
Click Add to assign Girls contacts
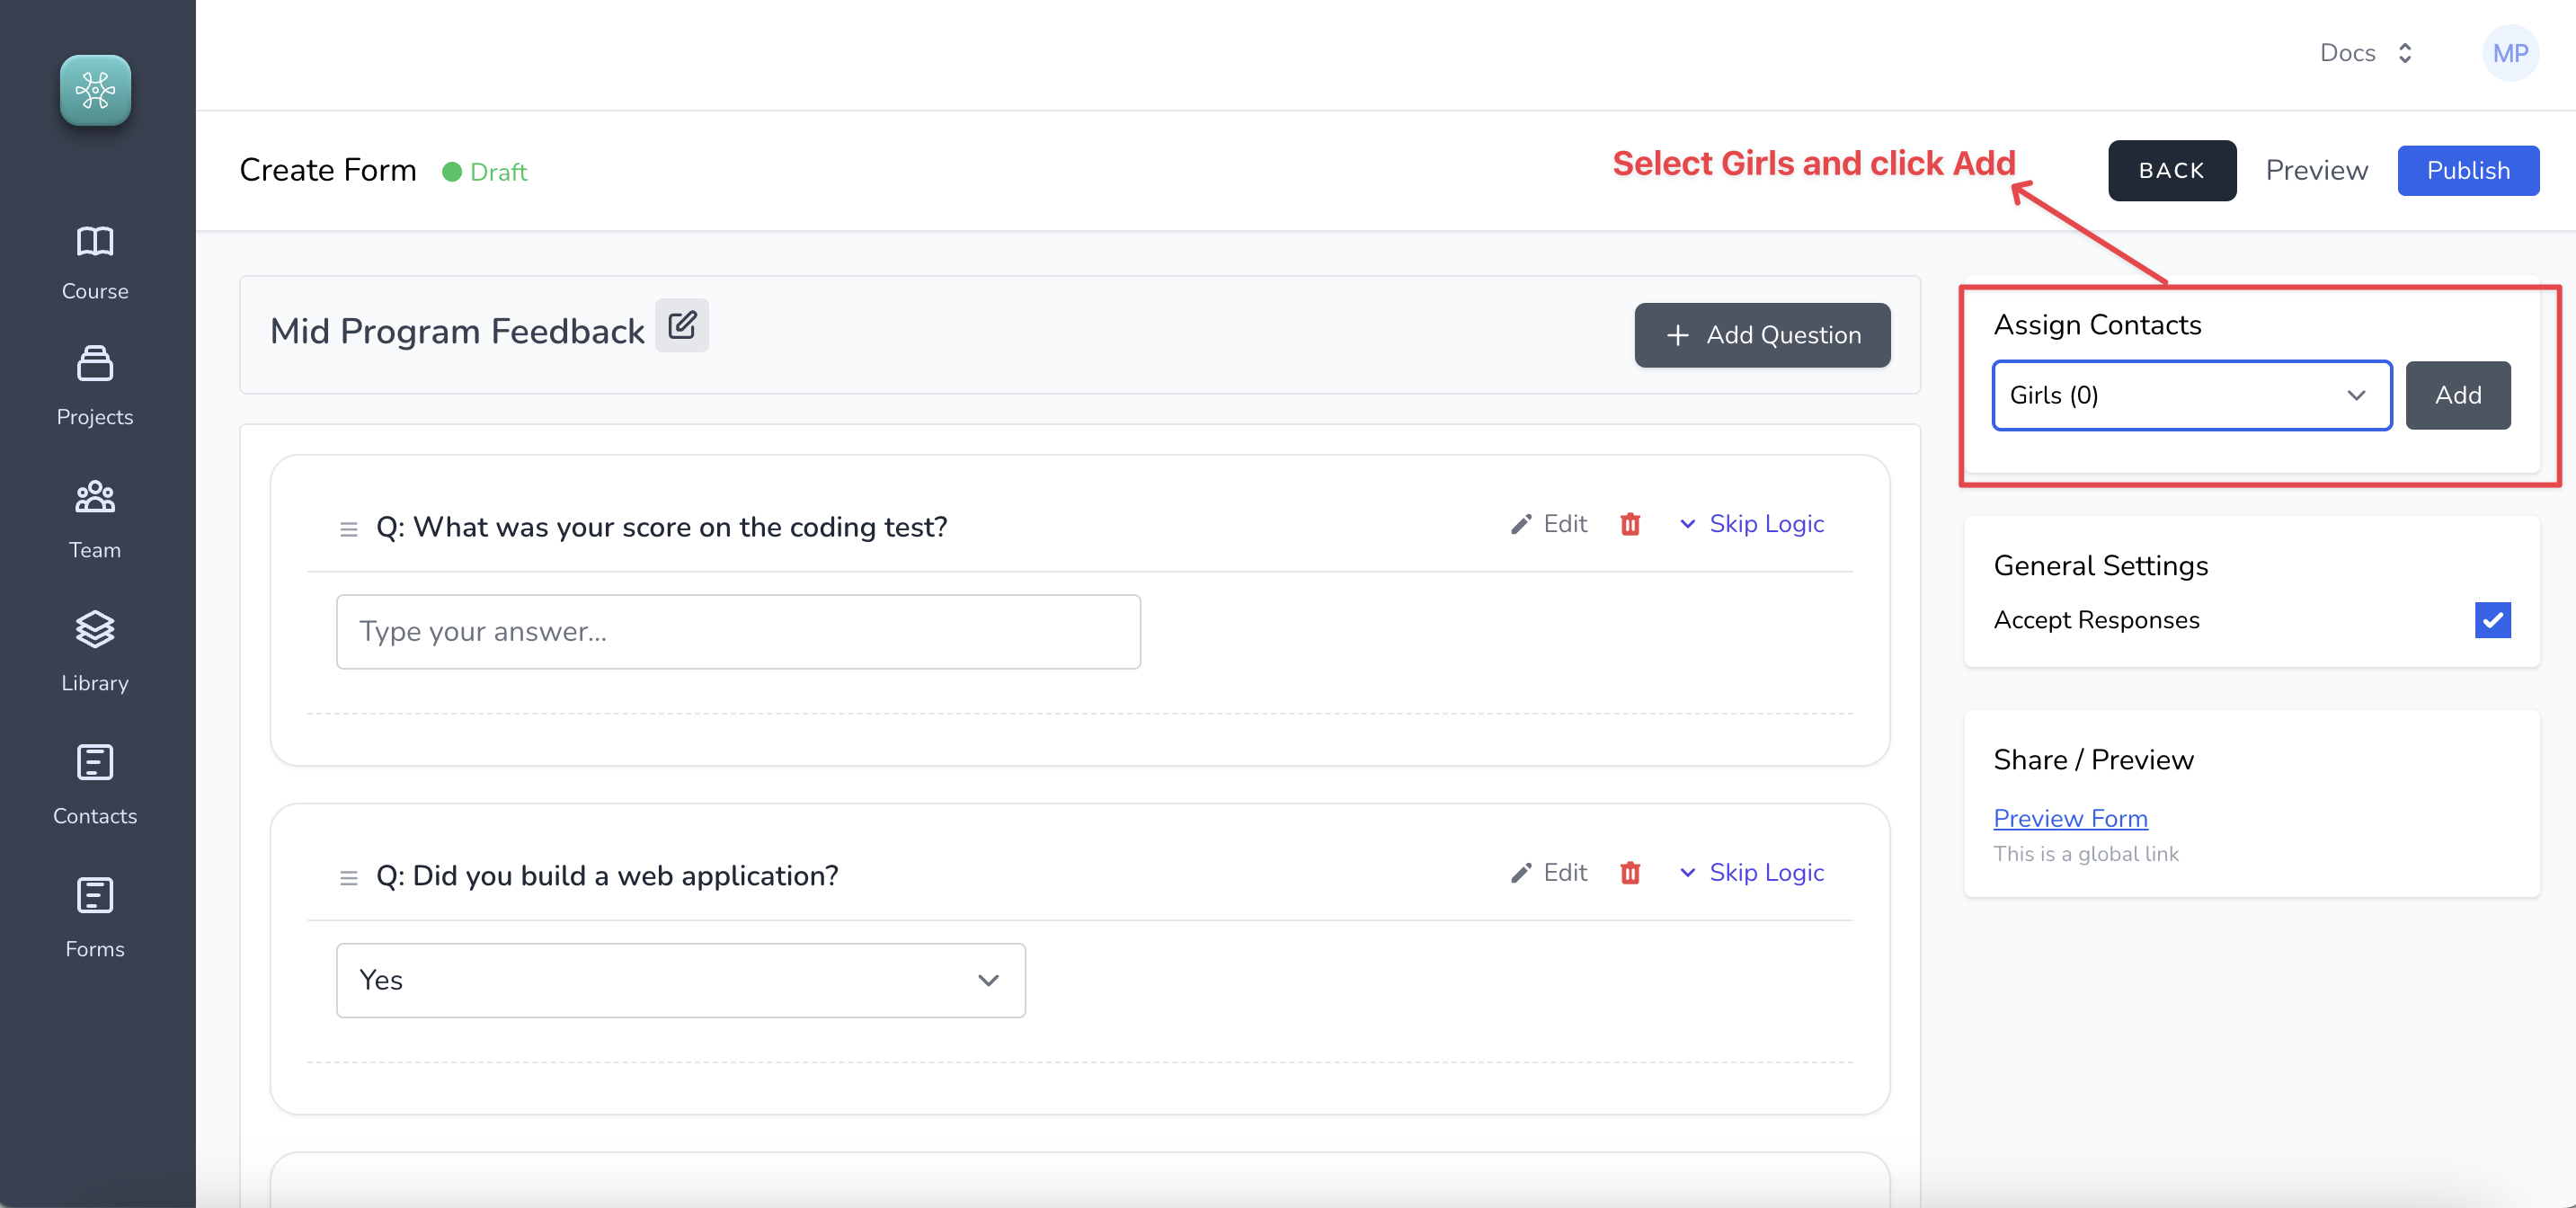(x=2457, y=395)
